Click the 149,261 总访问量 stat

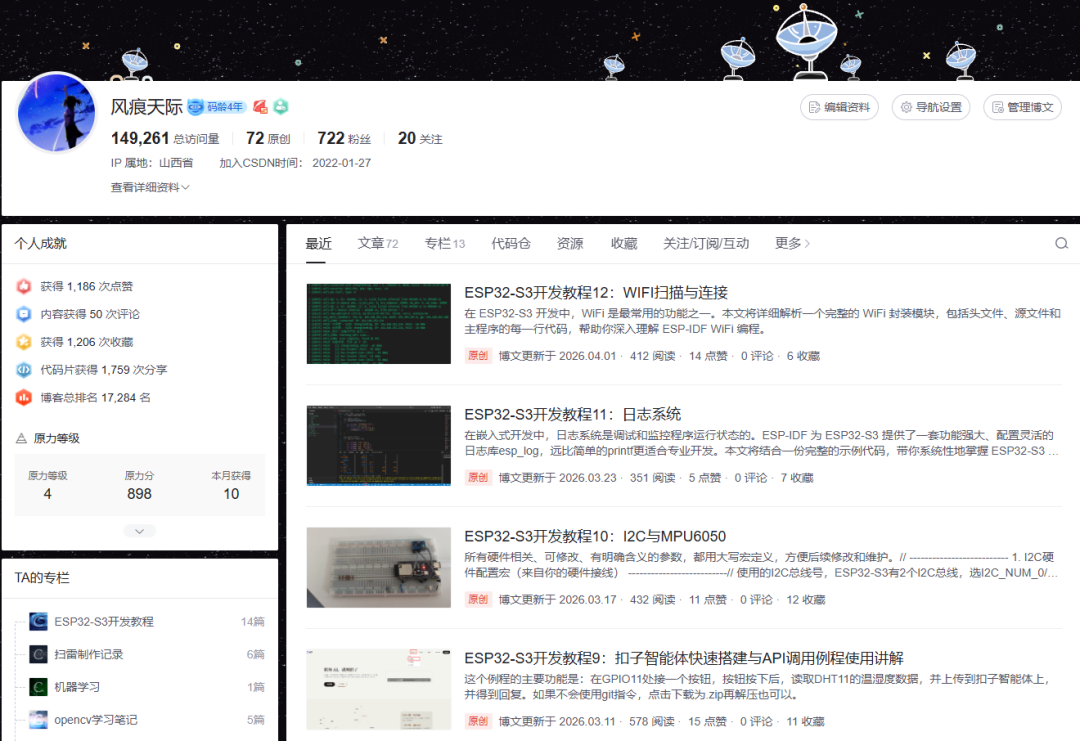165,138
